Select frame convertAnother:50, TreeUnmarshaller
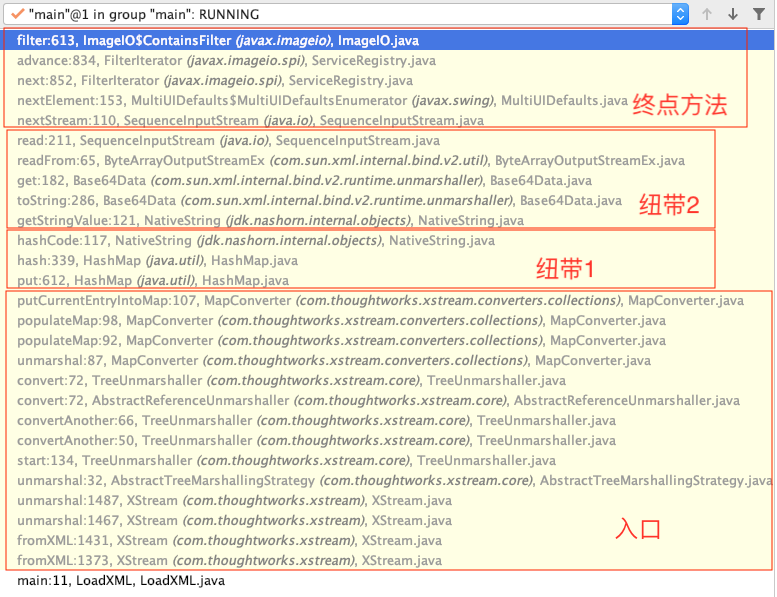Viewport: 777px width, 597px height. [x=388, y=440]
